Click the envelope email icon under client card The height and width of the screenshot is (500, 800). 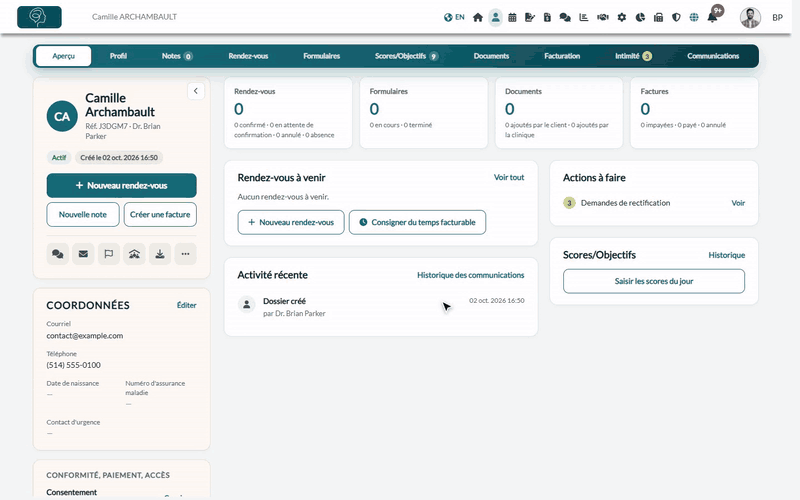[x=83, y=254]
